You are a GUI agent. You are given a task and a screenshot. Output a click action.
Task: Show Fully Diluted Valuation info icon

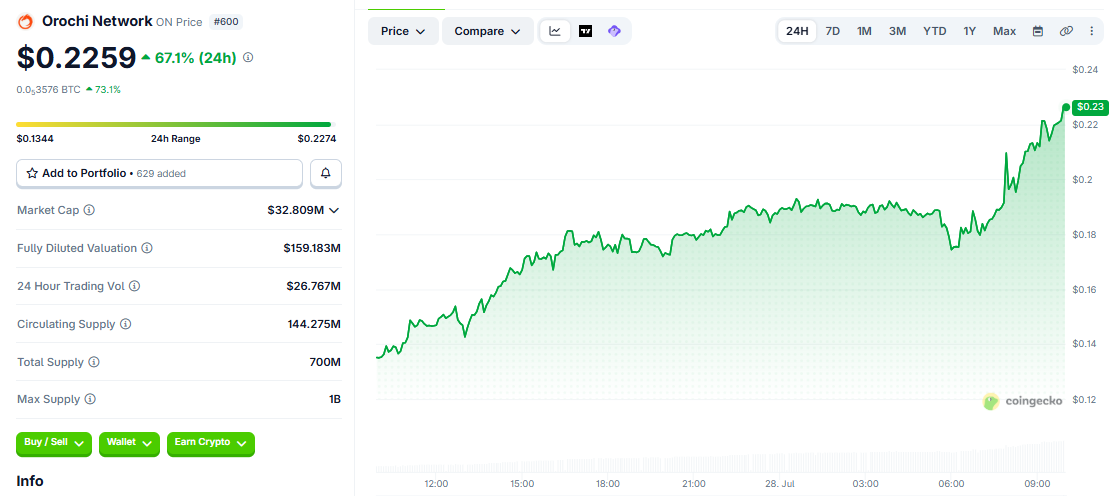[146, 248]
